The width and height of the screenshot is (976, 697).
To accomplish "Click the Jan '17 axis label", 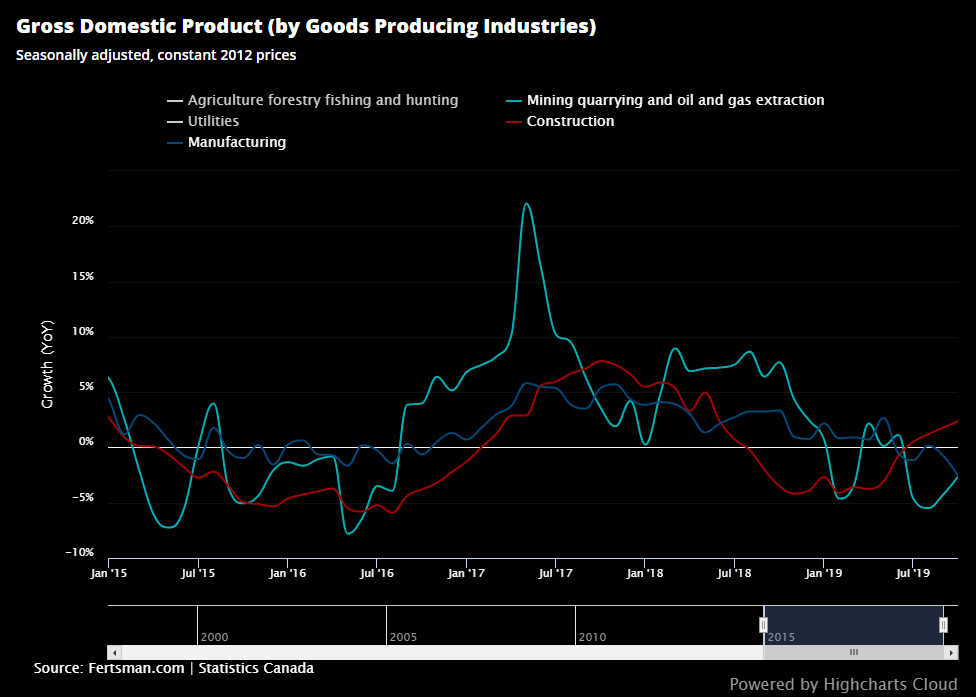I will tap(466, 573).
